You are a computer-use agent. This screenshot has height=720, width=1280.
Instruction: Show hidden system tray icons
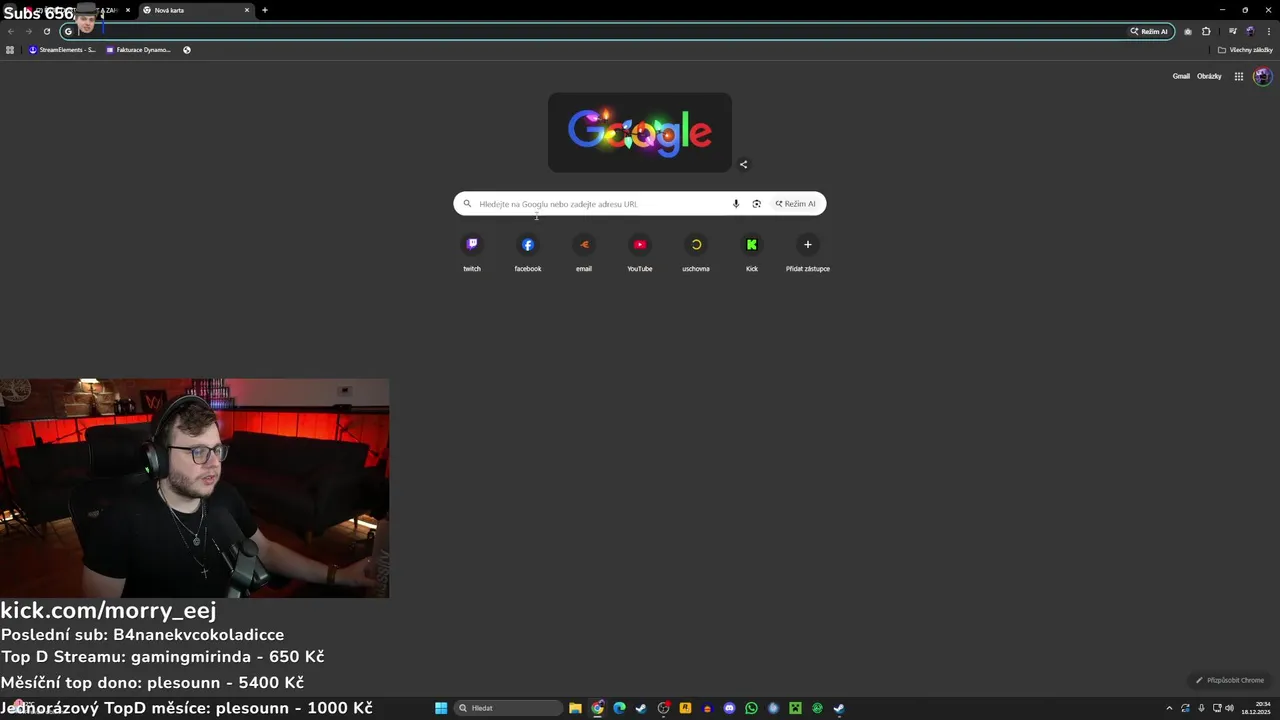coord(1168,708)
